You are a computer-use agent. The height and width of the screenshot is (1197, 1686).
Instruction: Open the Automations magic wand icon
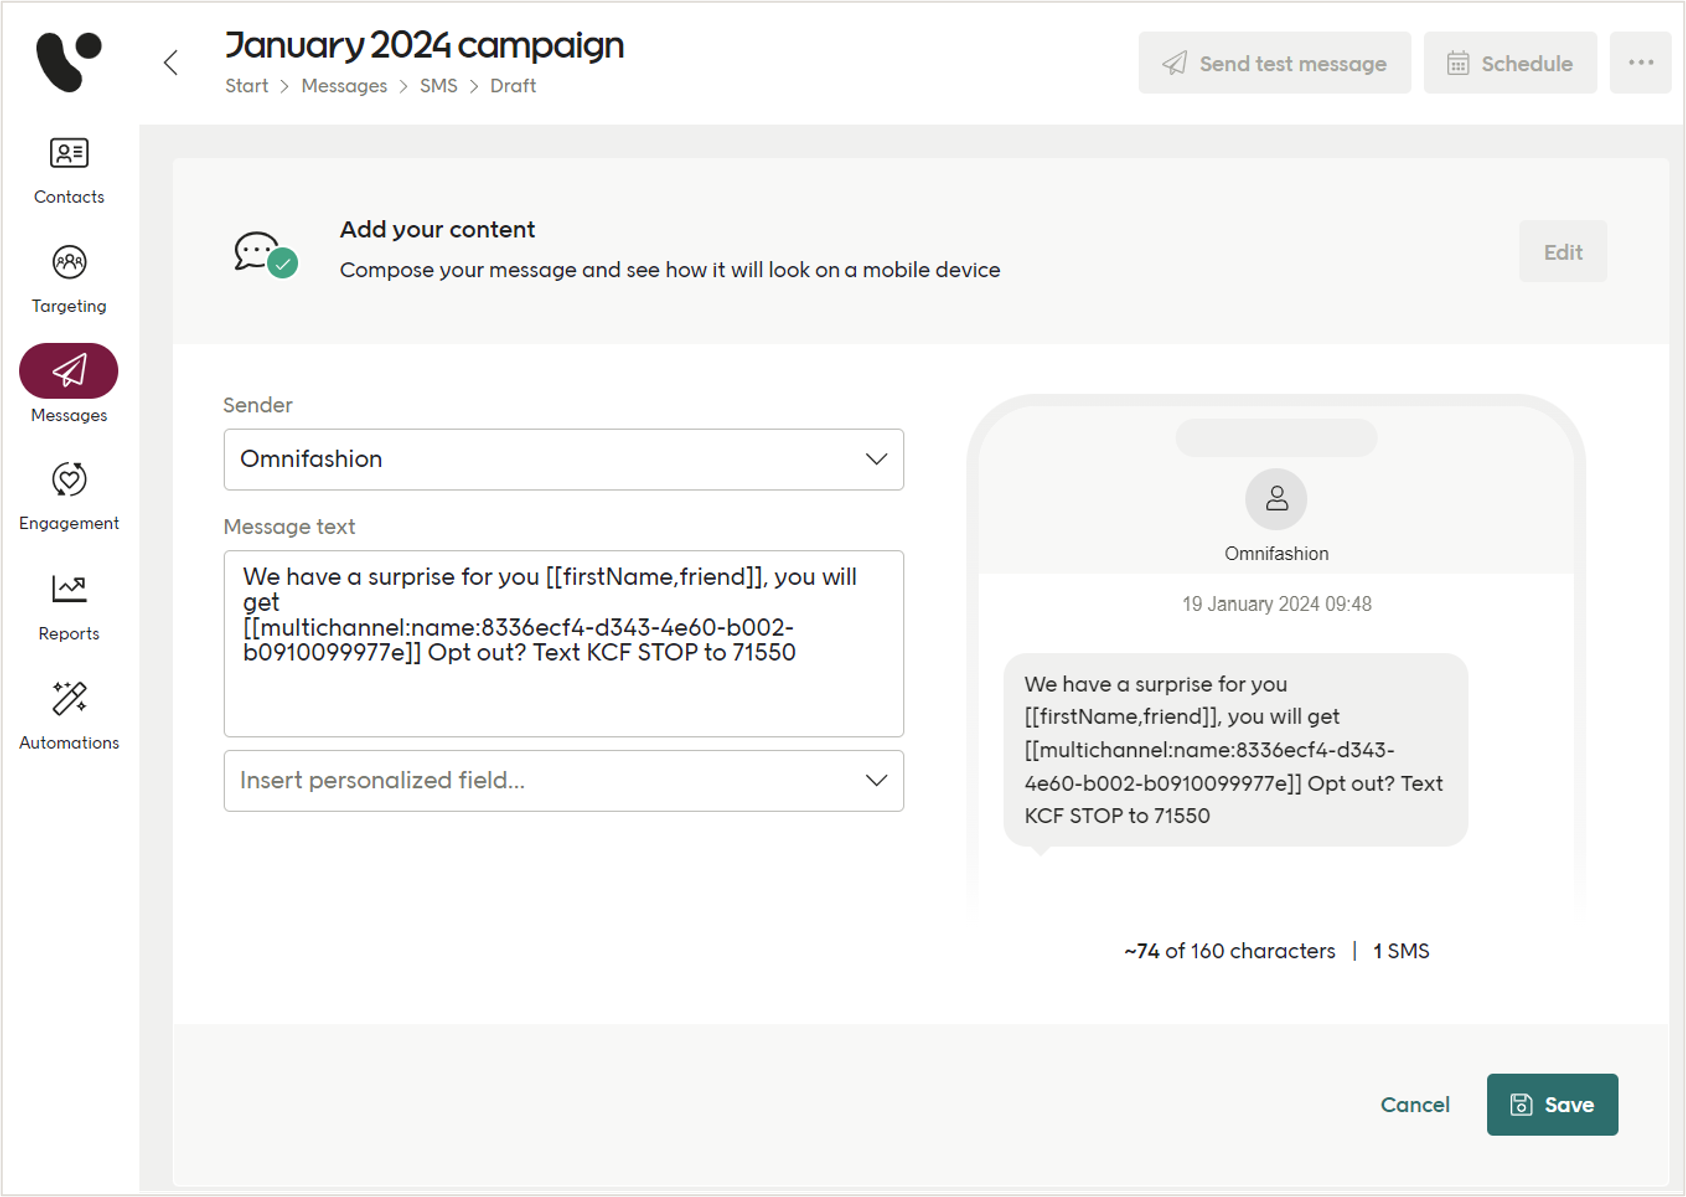[69, 698]
